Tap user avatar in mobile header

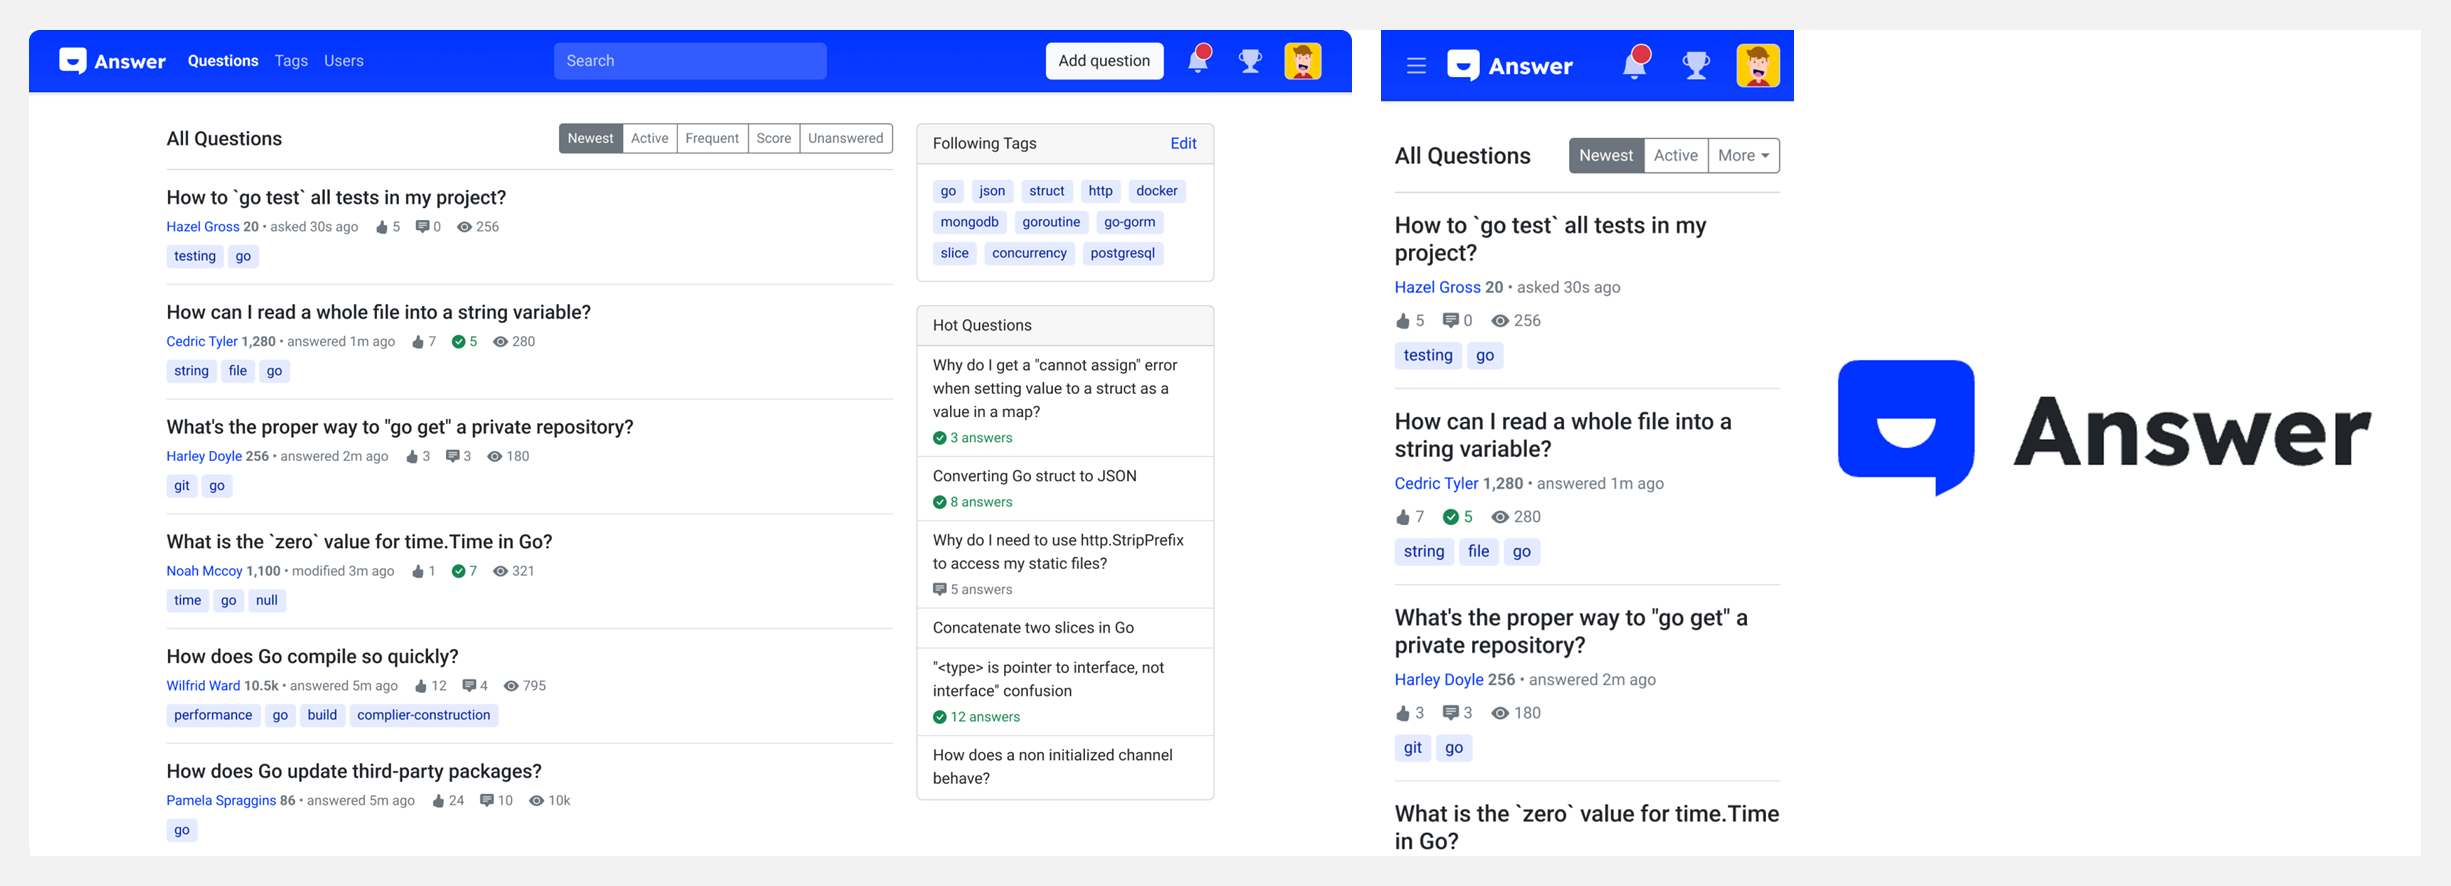(x=1758, y=66)
